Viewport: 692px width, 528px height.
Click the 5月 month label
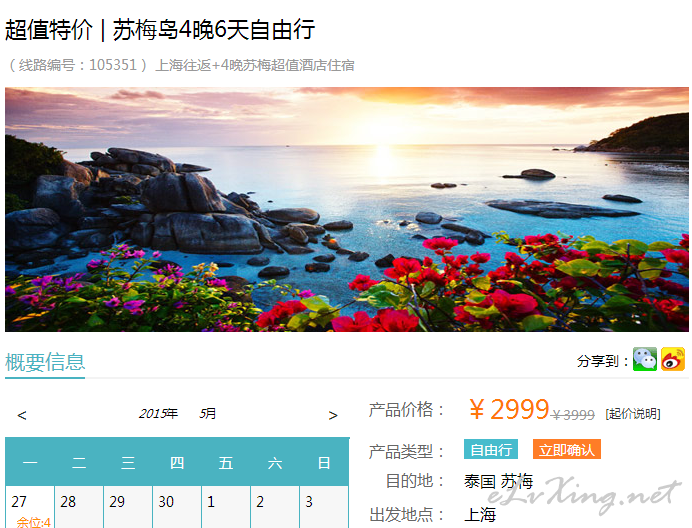(x=207, y=414)
